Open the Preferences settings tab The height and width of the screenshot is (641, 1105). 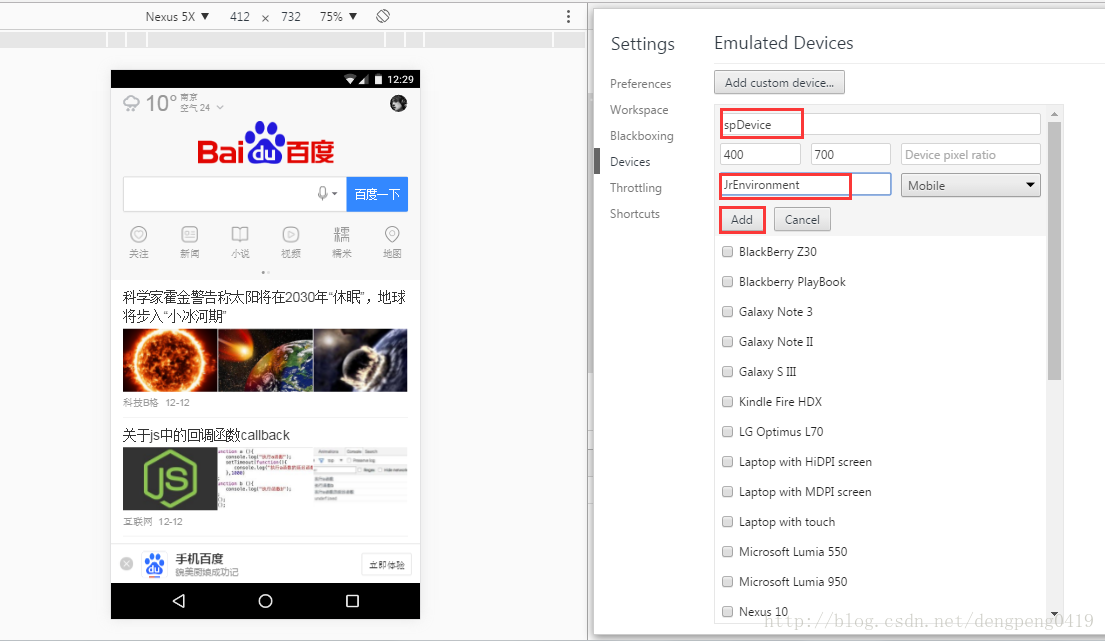pos(641,84)
